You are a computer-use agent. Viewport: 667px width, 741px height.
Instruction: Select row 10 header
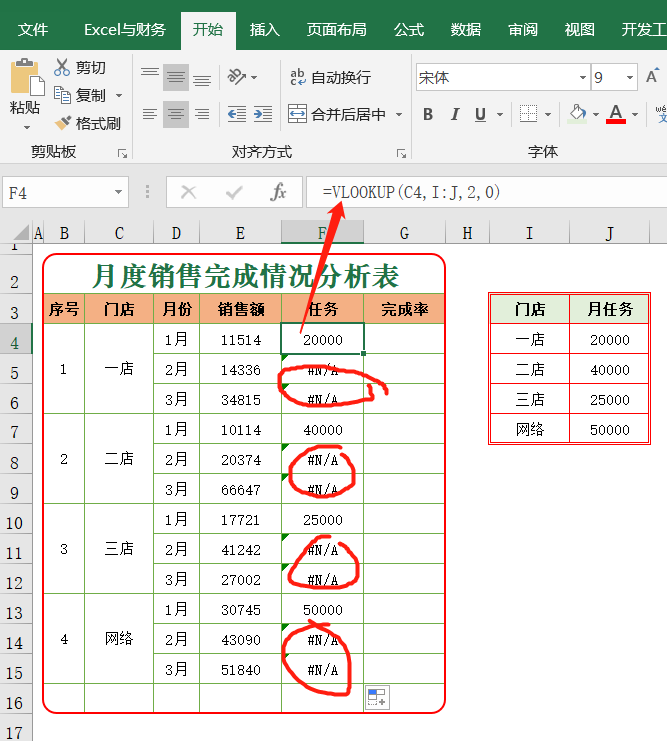click(15, 519)
